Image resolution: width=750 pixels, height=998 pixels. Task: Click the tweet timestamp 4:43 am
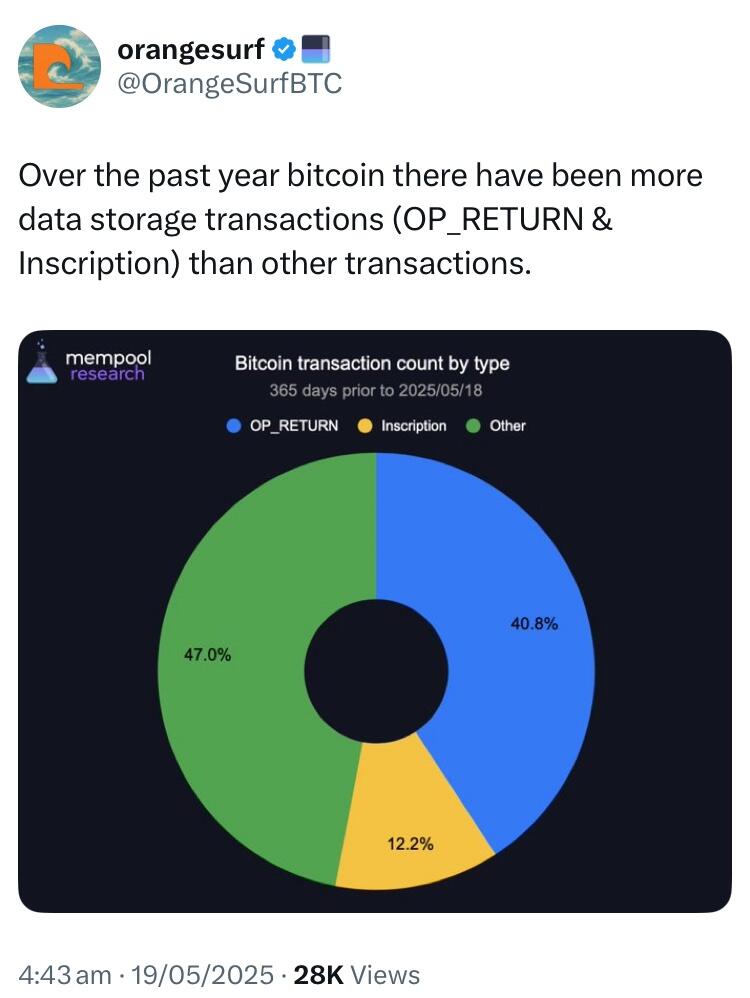coord(65,974)
